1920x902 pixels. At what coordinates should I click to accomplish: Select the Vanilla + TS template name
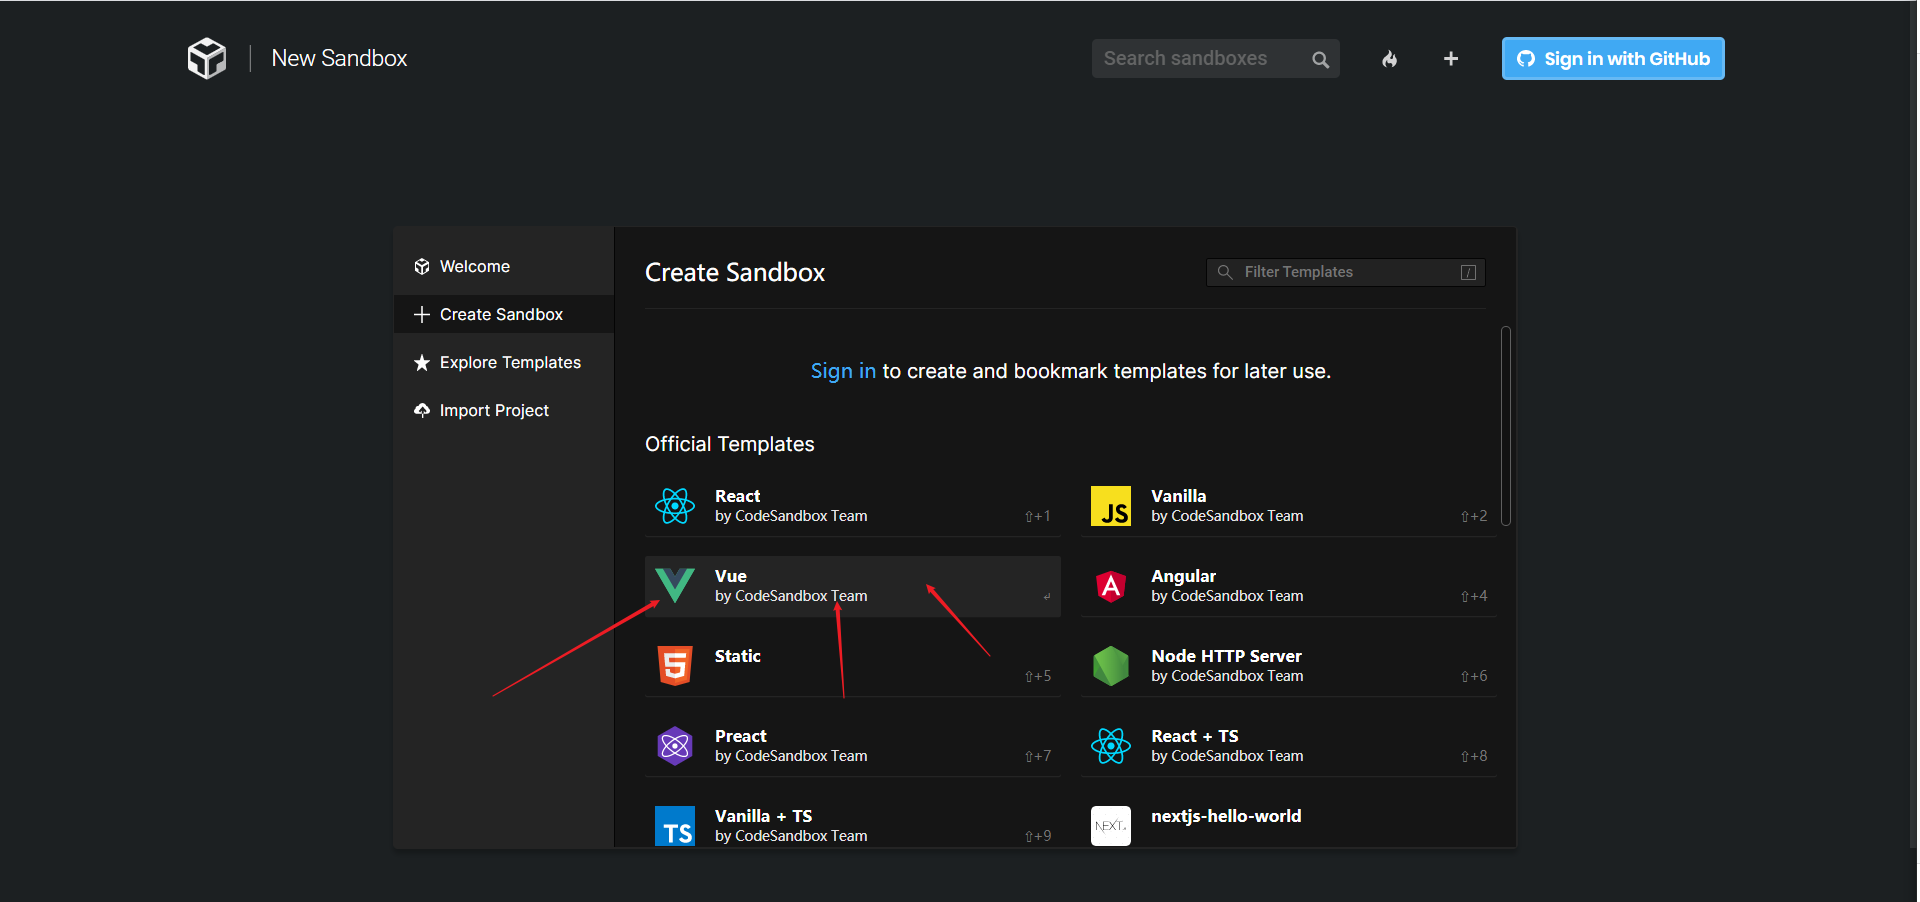764,816
